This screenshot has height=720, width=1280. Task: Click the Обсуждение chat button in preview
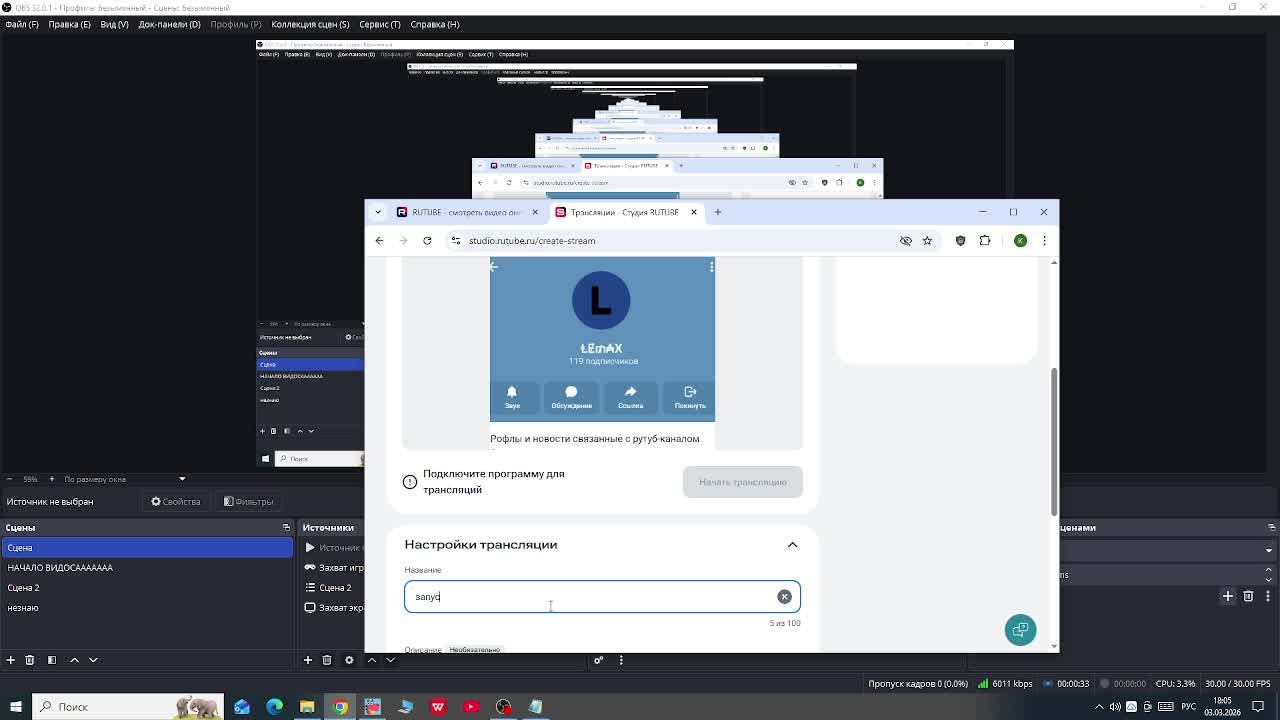[x=571, y=397]
